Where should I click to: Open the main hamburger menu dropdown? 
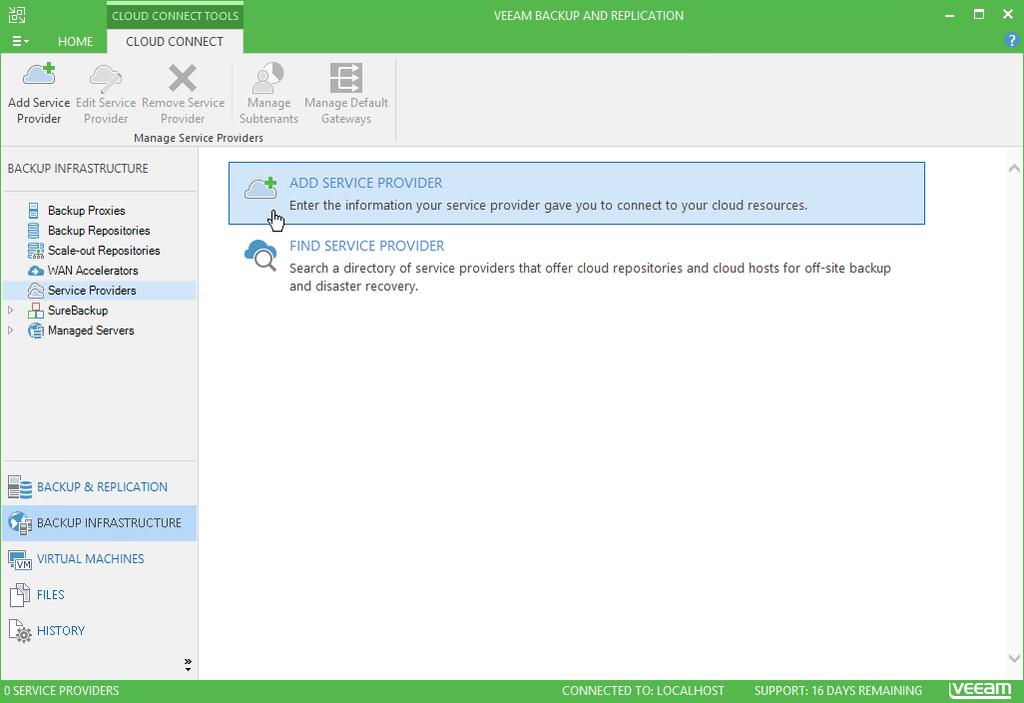click(20, 41)
